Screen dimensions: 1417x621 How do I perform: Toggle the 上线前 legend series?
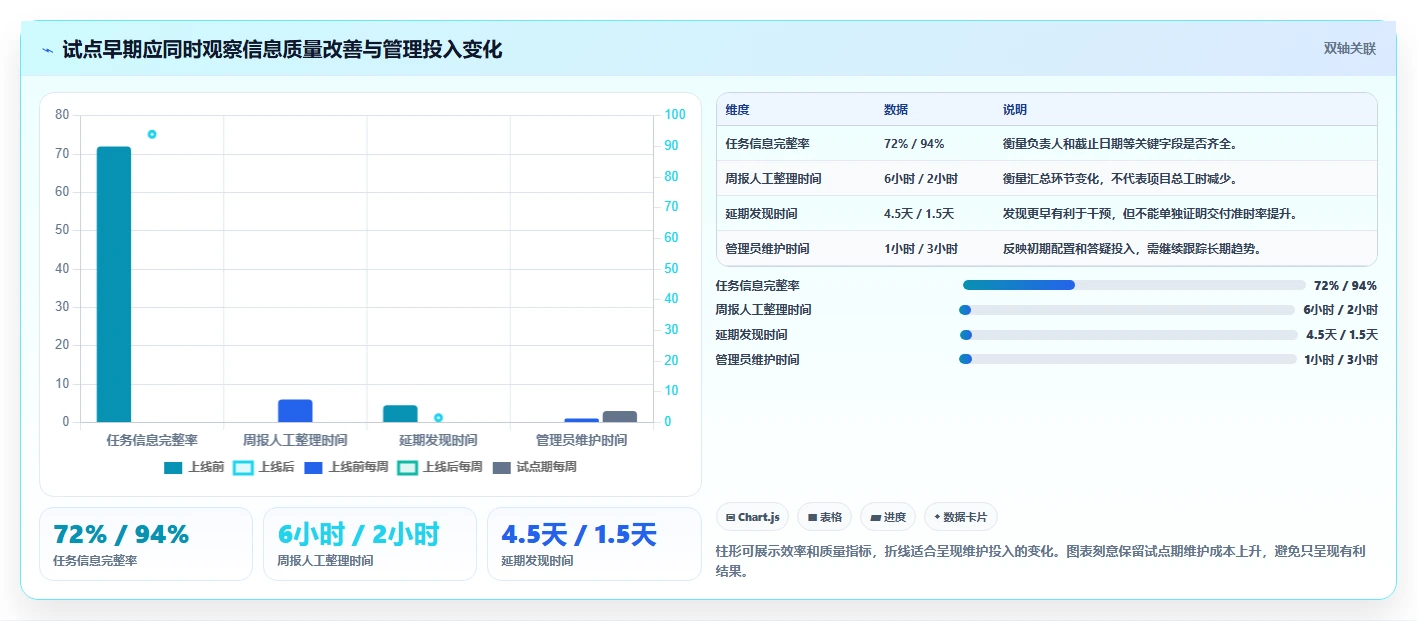pos(194,467)
